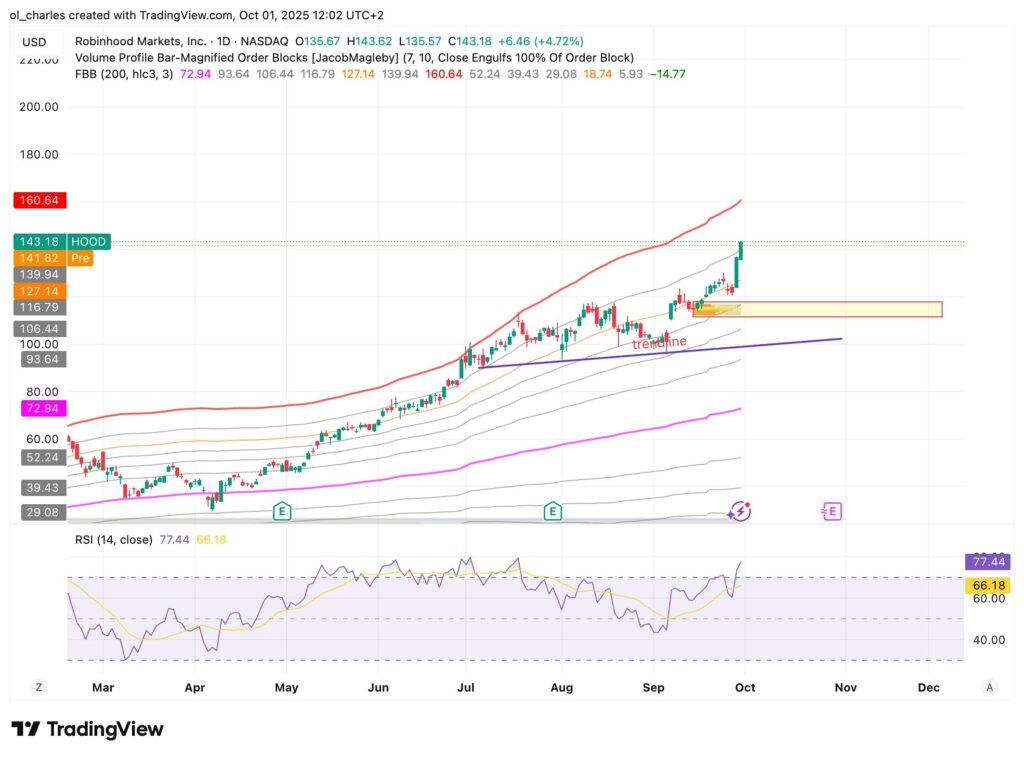The height and width of the screenshot is (758, 1024).
Task: Open the USD currency selector
Action: coord(34,42)
